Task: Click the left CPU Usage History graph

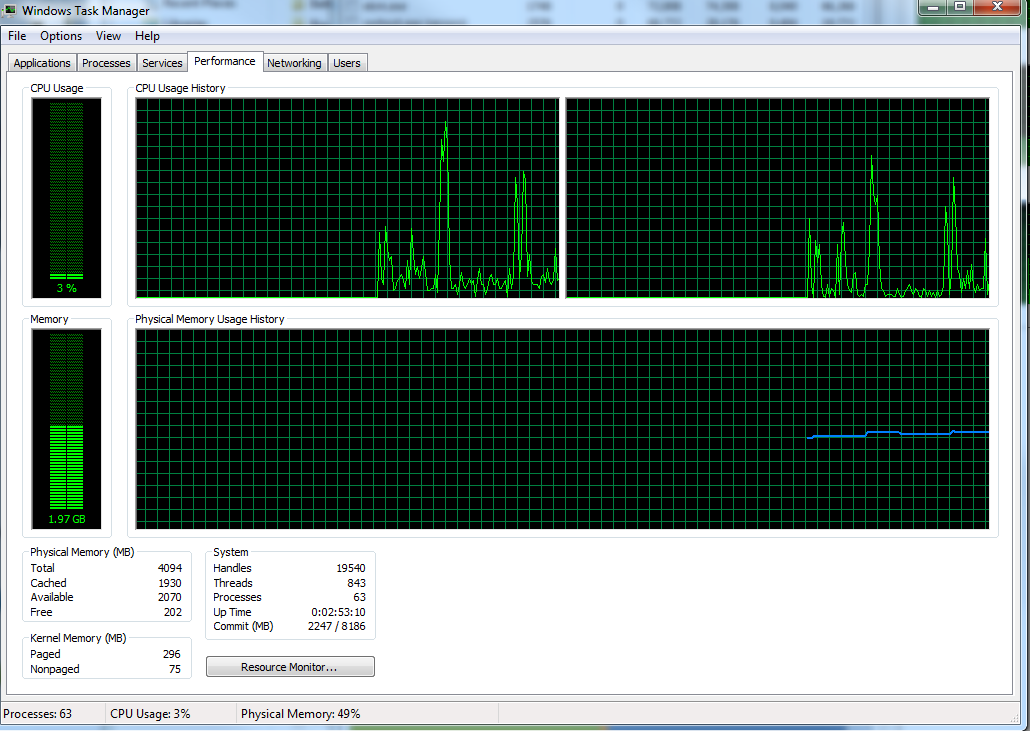Action: [347, 198]
